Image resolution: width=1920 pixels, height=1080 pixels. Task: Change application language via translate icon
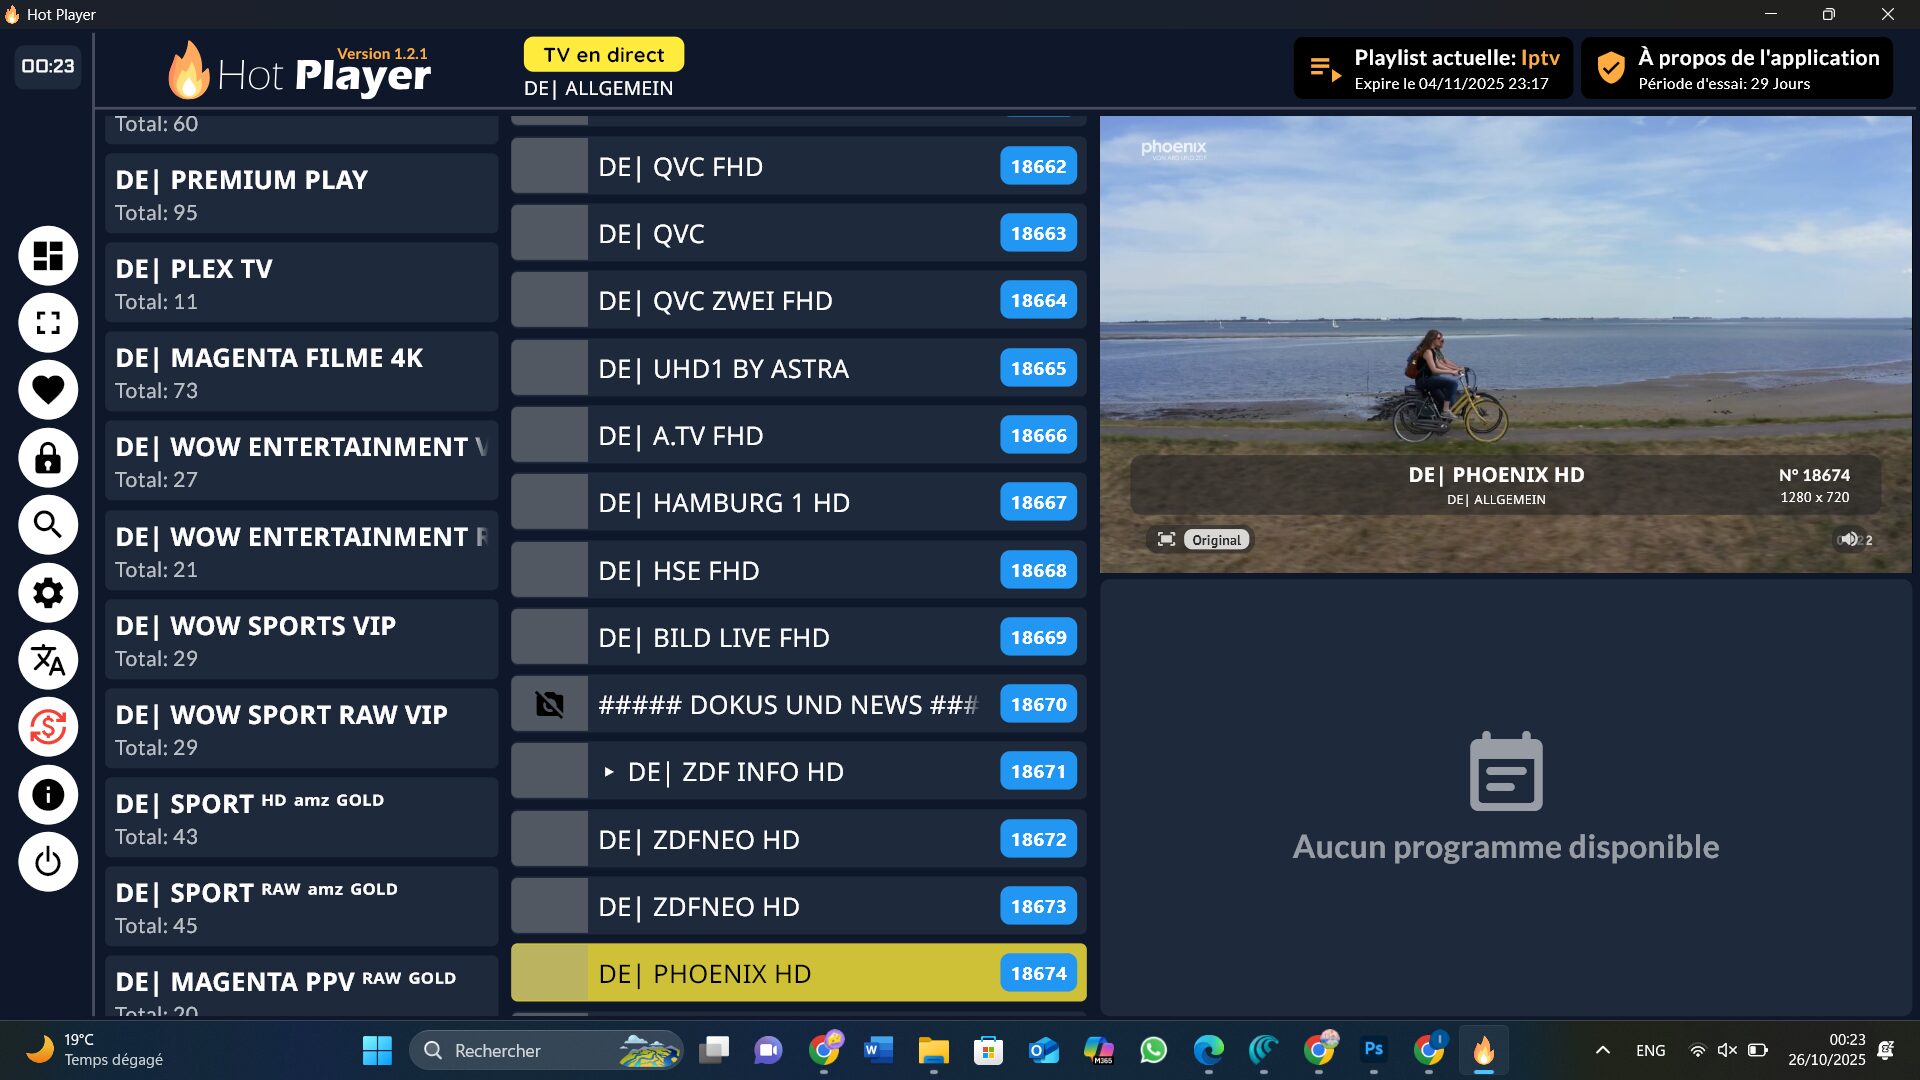coord(48,660)
